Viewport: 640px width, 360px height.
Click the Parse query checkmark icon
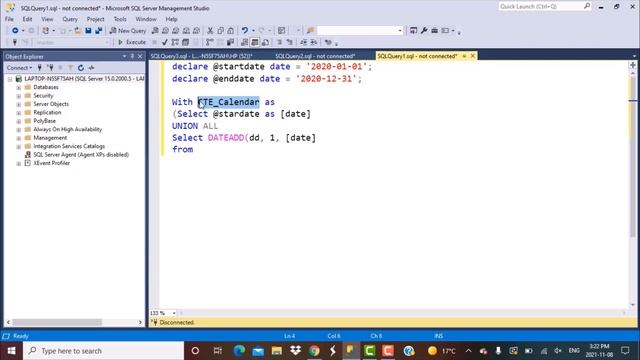point(164,42)
